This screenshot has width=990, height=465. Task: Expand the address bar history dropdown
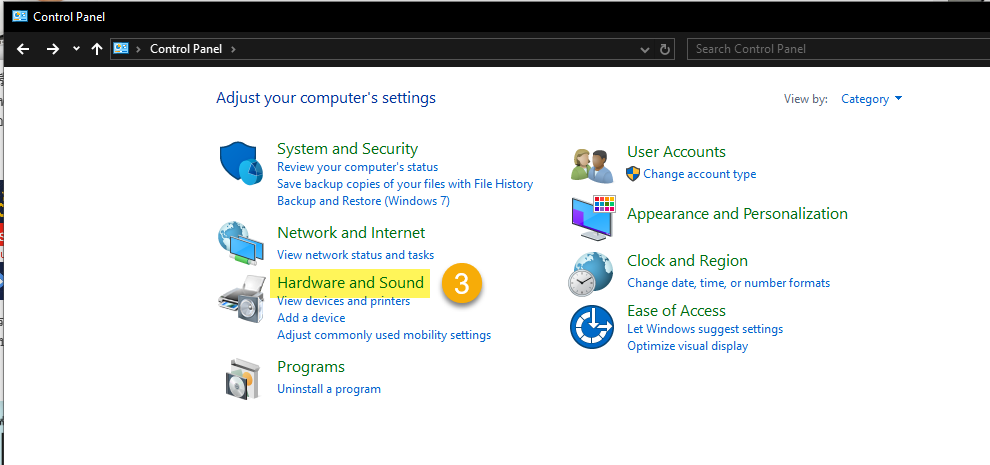coord(645,49)
